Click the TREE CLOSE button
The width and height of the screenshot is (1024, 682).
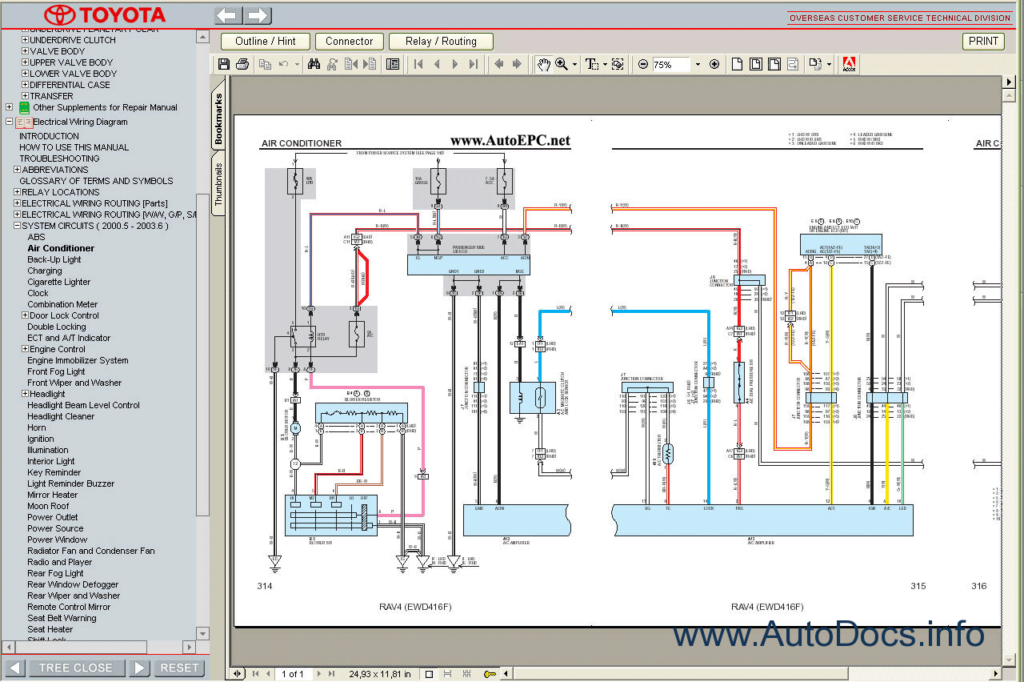click(x=75, y=668)
